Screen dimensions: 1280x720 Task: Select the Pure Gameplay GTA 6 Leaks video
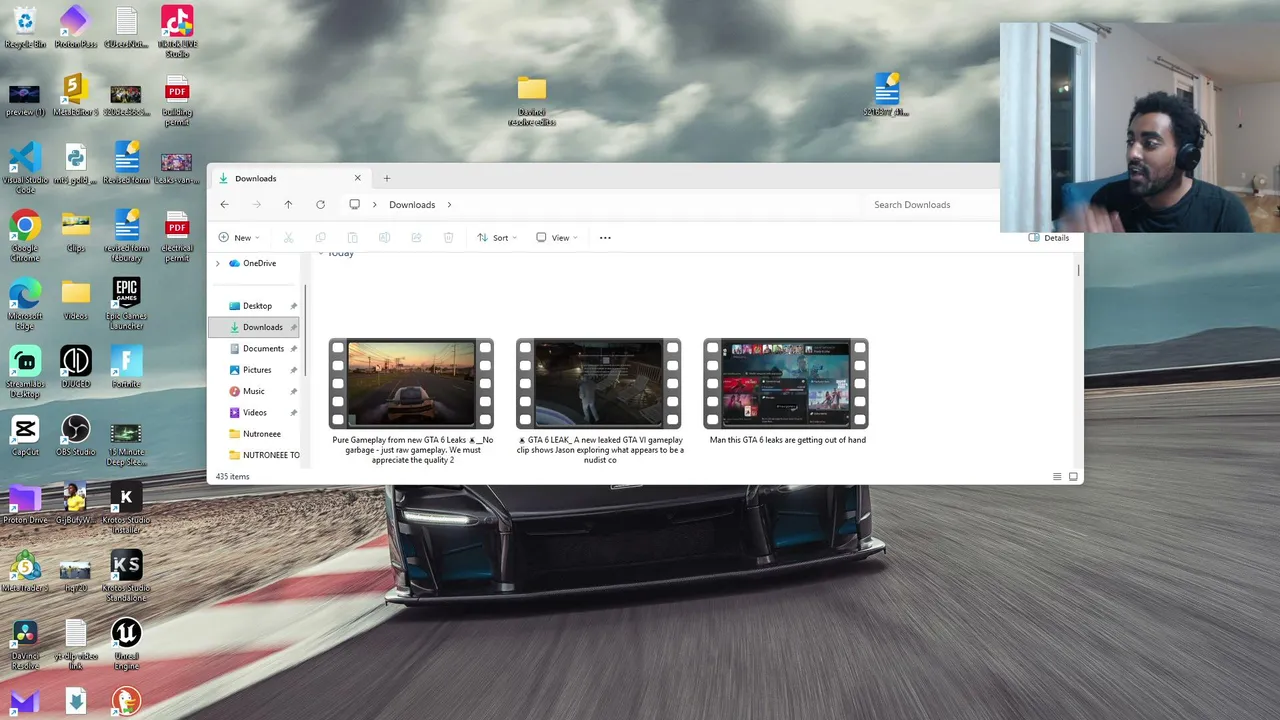click(411, 401)
